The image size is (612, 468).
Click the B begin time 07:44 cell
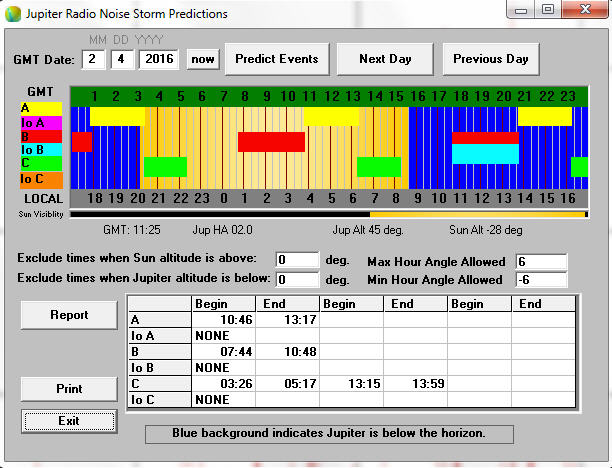tap(224, 352)
